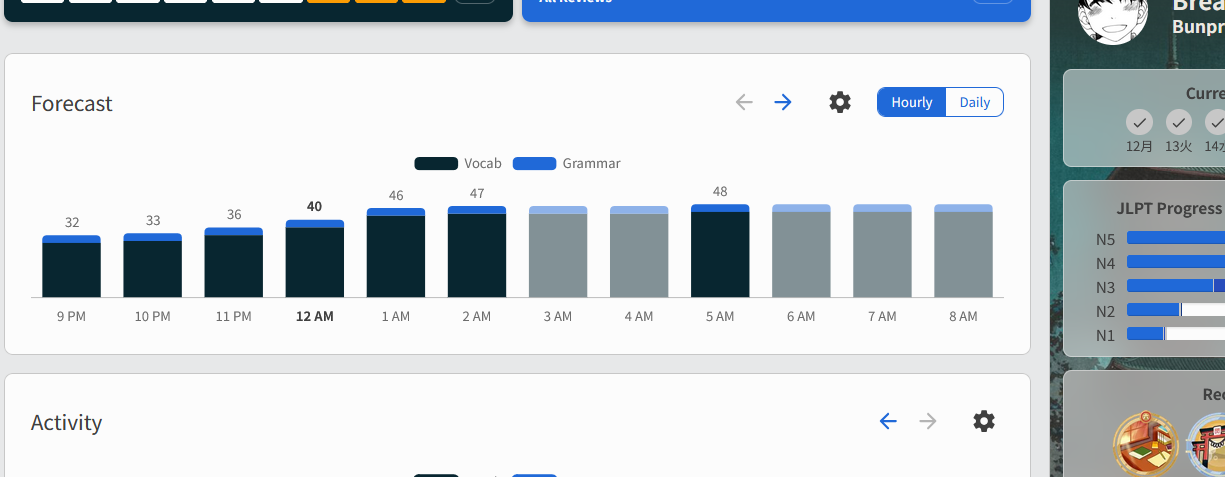This screenshot has height=477, width=1225.
Task: Switch forecast to Daily view
Action: (974, 102)
